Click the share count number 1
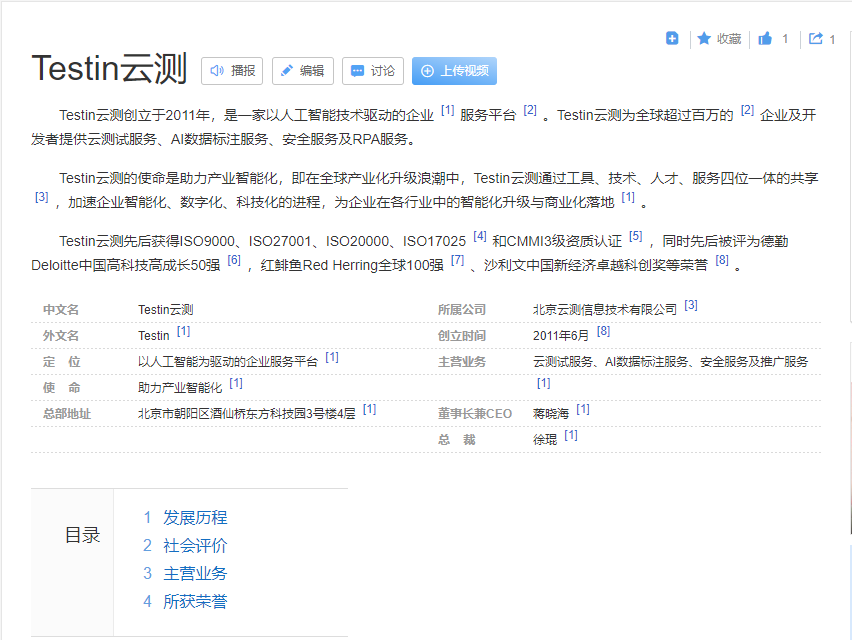Image resolution: width=852 pixels, height=640 pixels. [832, 39]
